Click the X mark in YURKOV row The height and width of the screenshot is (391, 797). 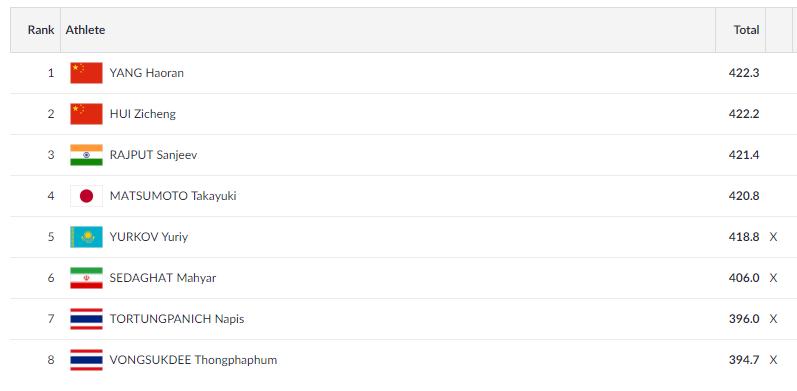[x=773, y=237]
